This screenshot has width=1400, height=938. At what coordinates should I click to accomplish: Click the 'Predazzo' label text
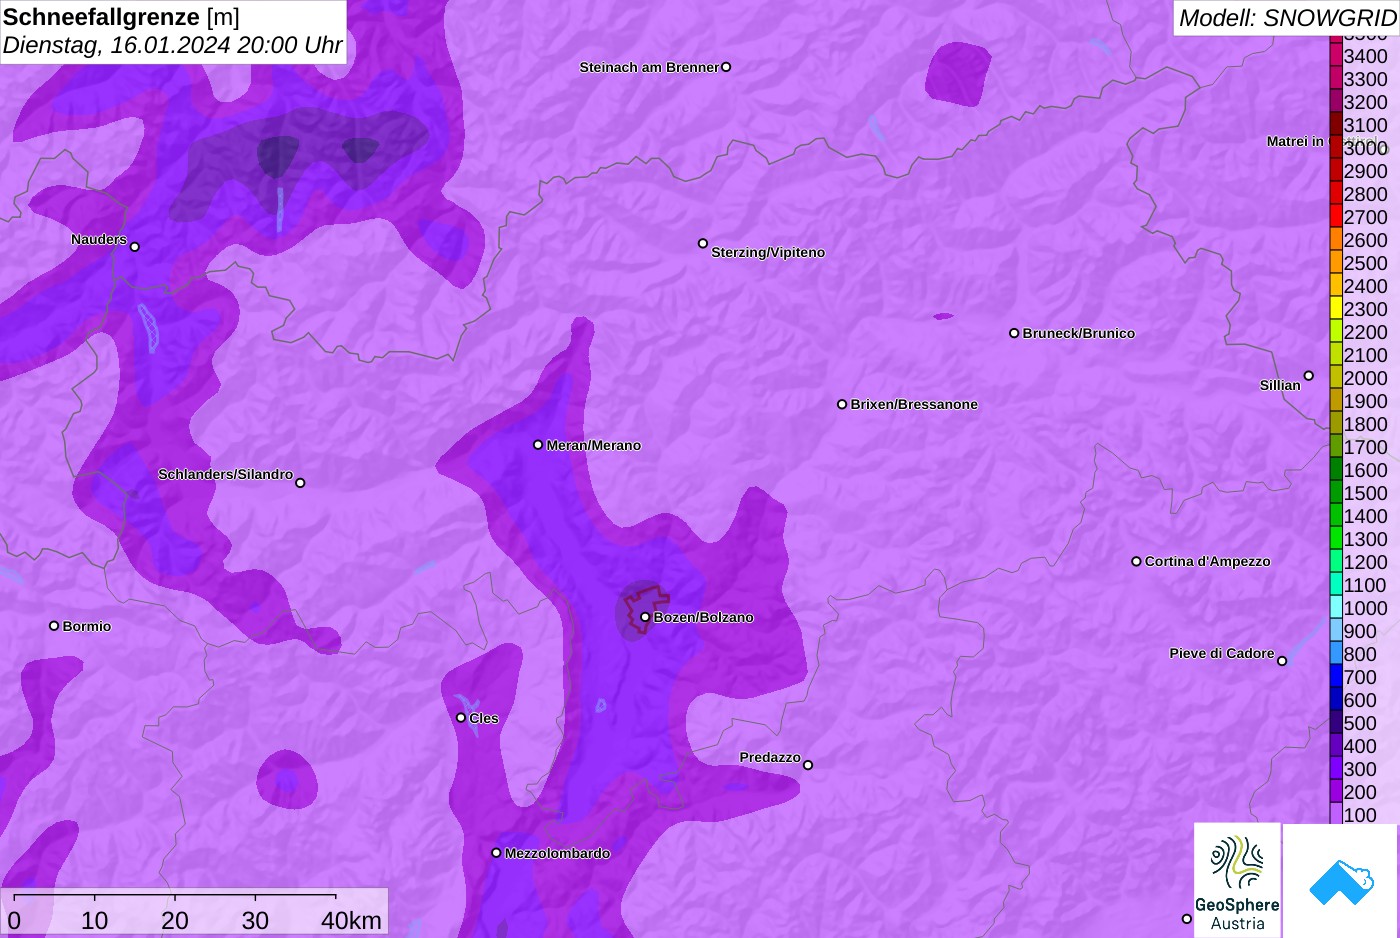(770, 757)
